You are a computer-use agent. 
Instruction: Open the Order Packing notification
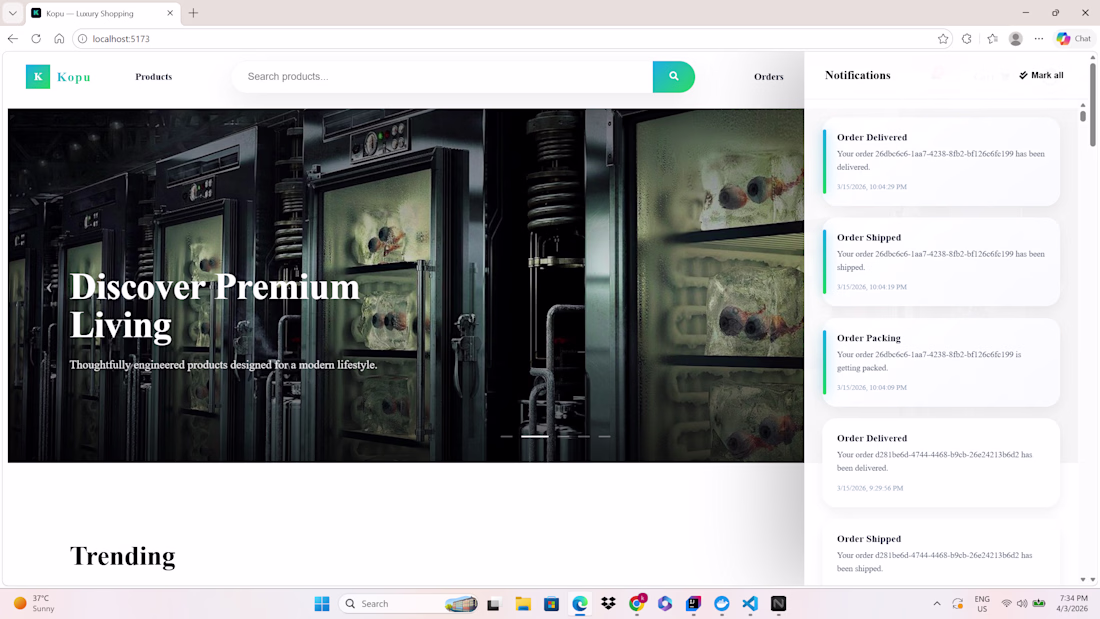click(x=941, y=362)
